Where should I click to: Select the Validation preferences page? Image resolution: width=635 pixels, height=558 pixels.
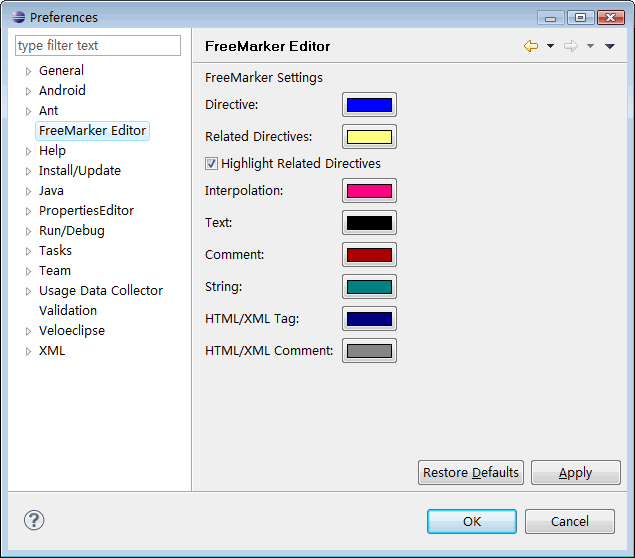[x=68, y=311]
